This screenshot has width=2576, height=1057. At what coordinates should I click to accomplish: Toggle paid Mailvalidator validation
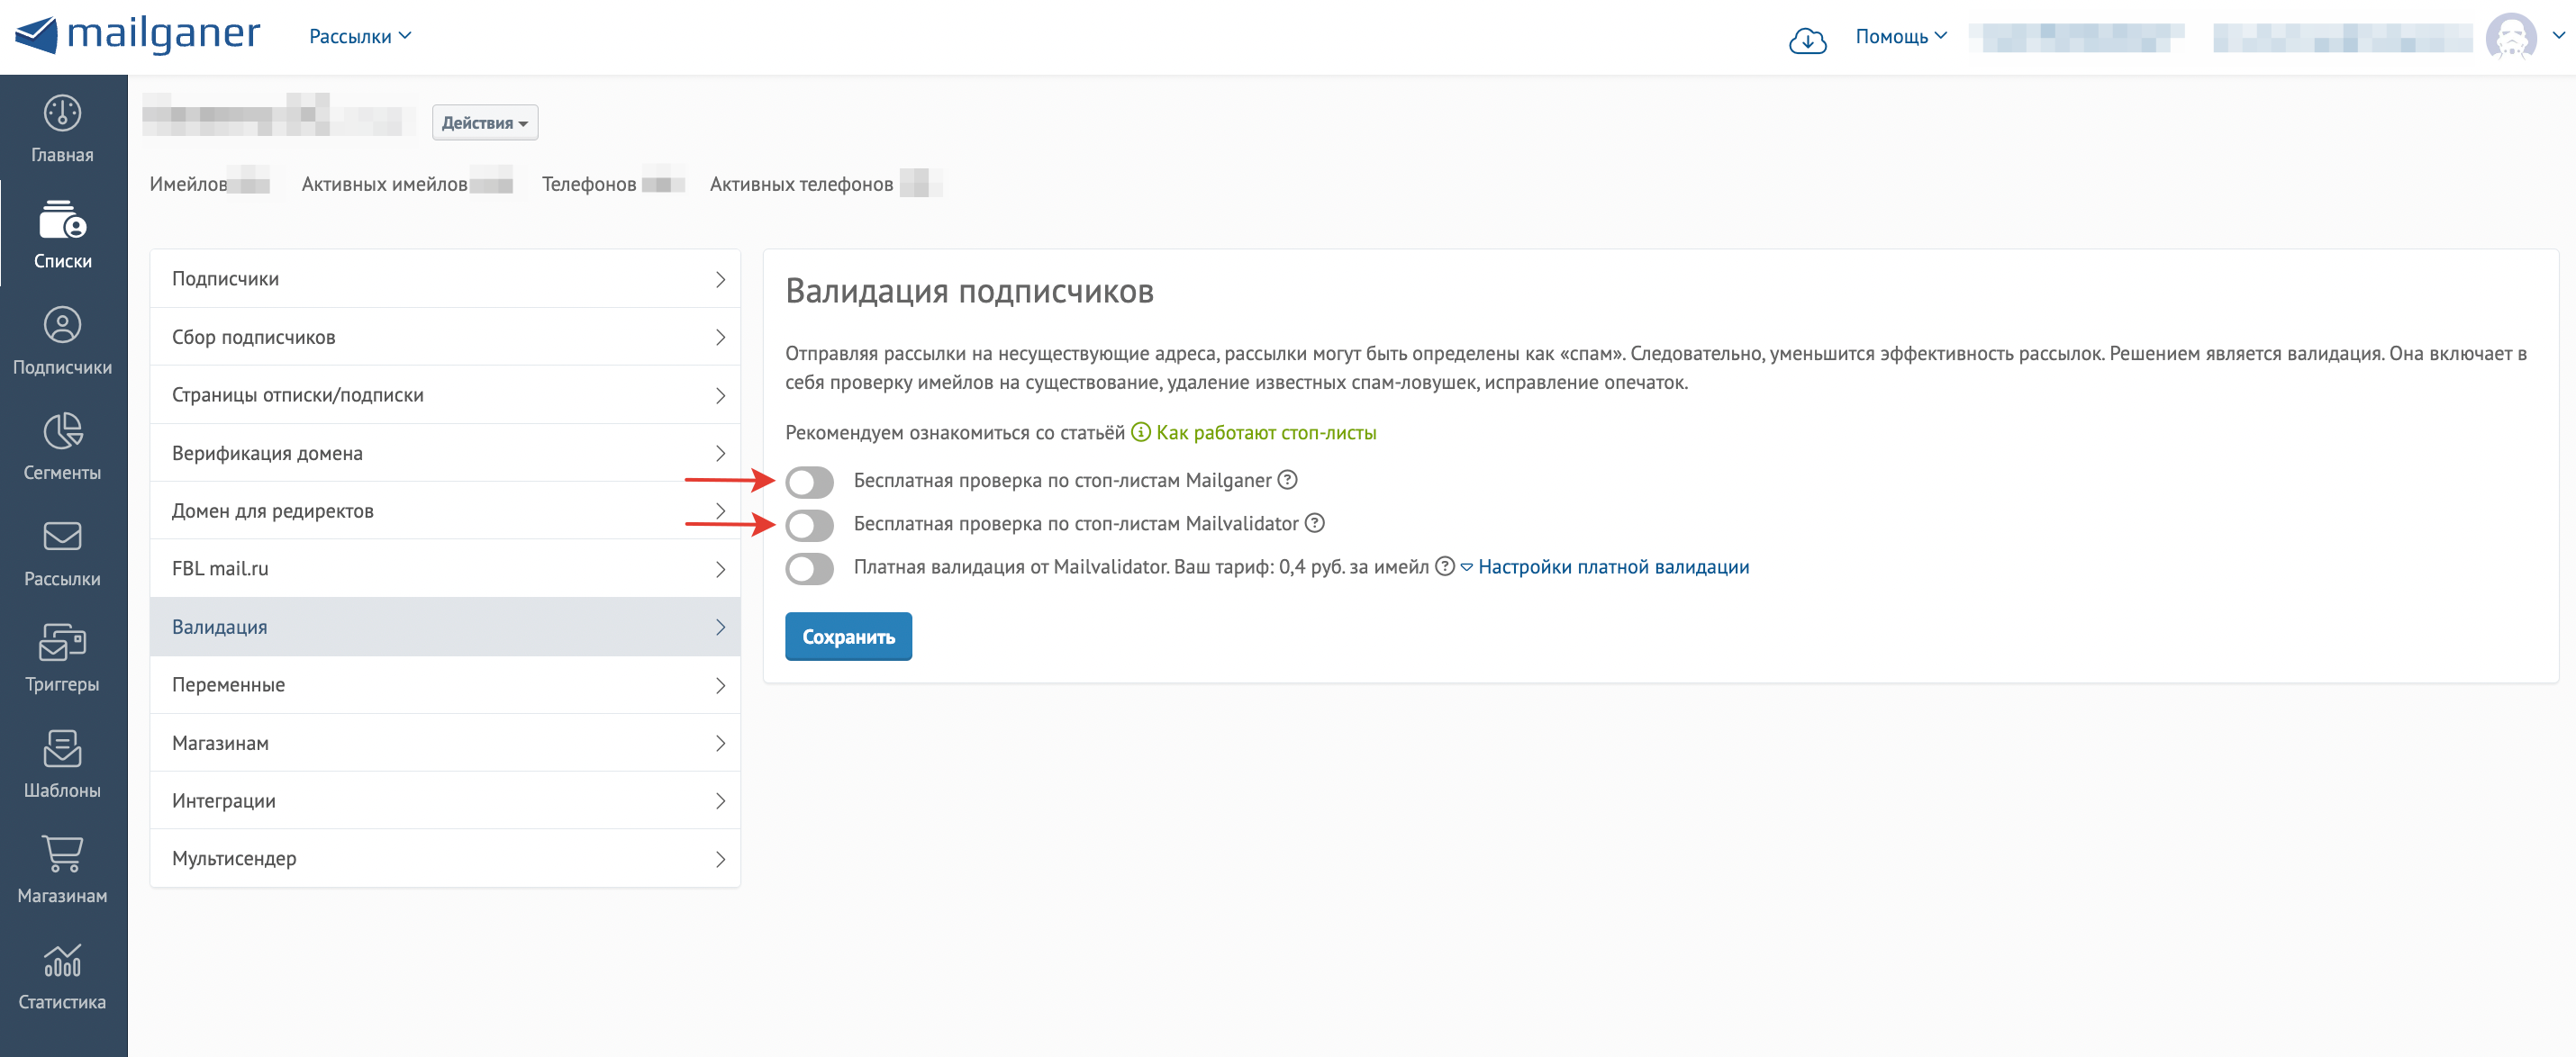pos(809,568)
